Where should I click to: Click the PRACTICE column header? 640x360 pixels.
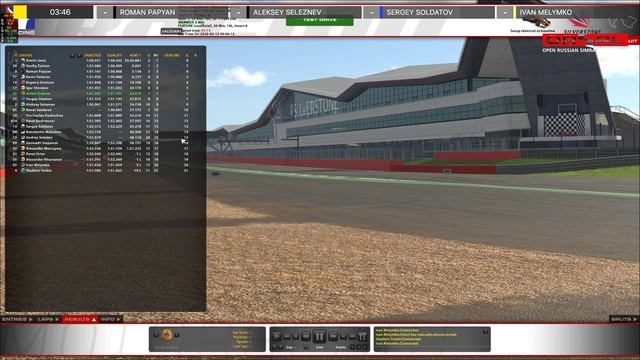93,55
